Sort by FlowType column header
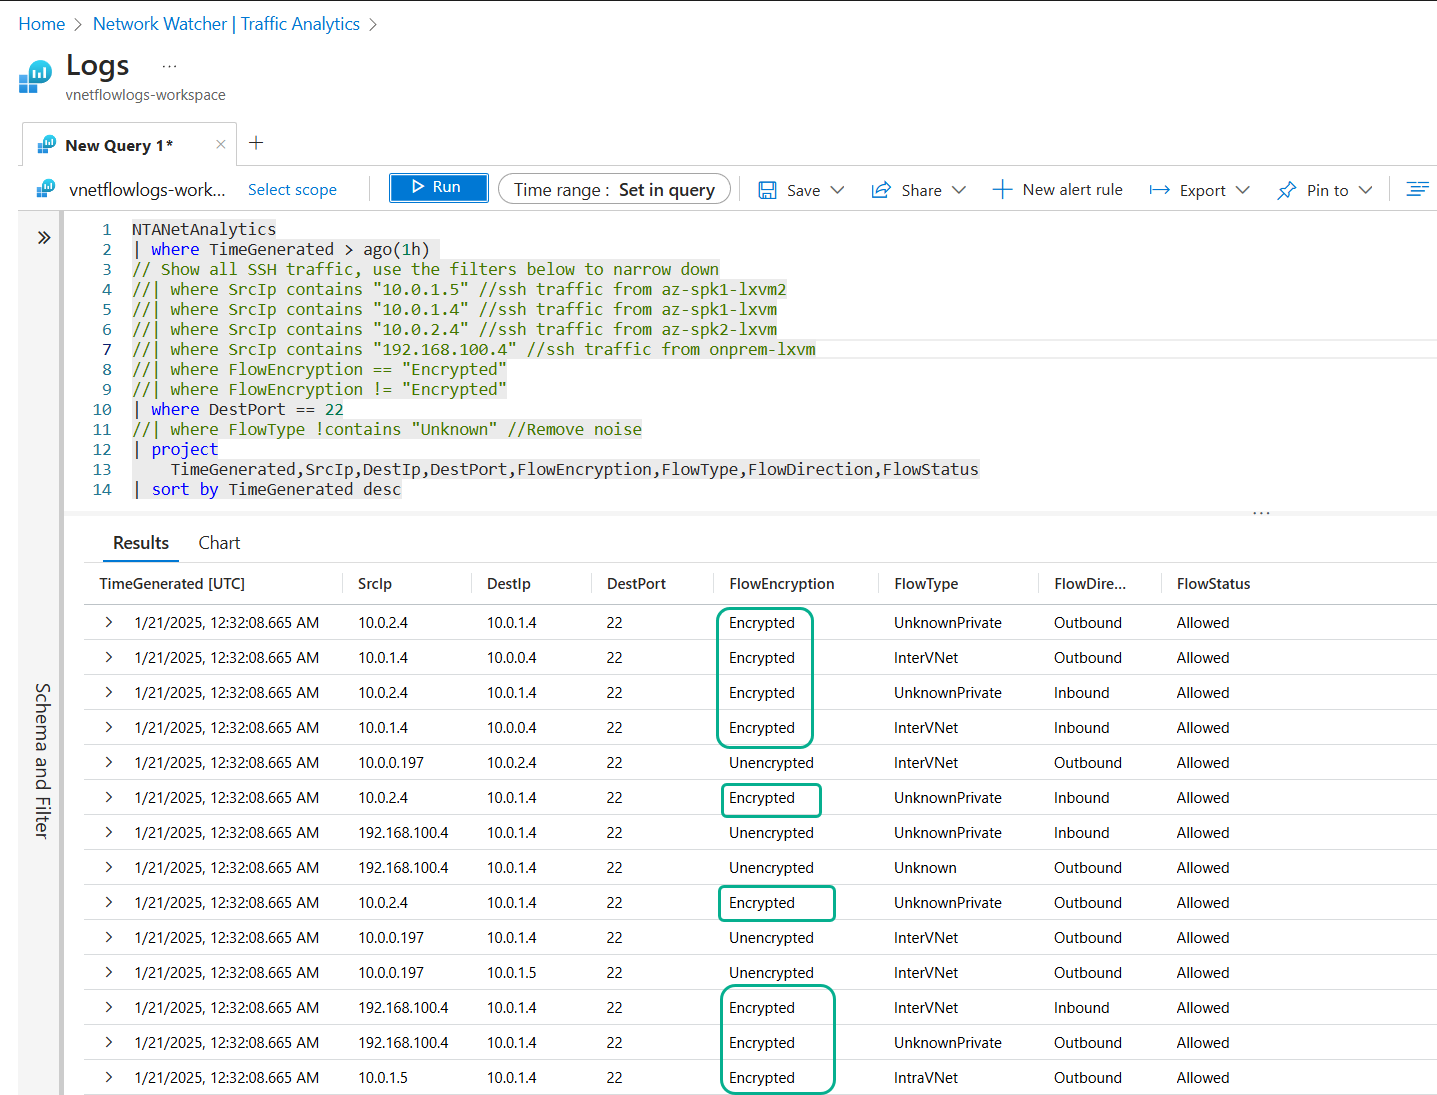Image resolution: width=1437 pixels, height=1095 pixels. (x=926, y=584)
